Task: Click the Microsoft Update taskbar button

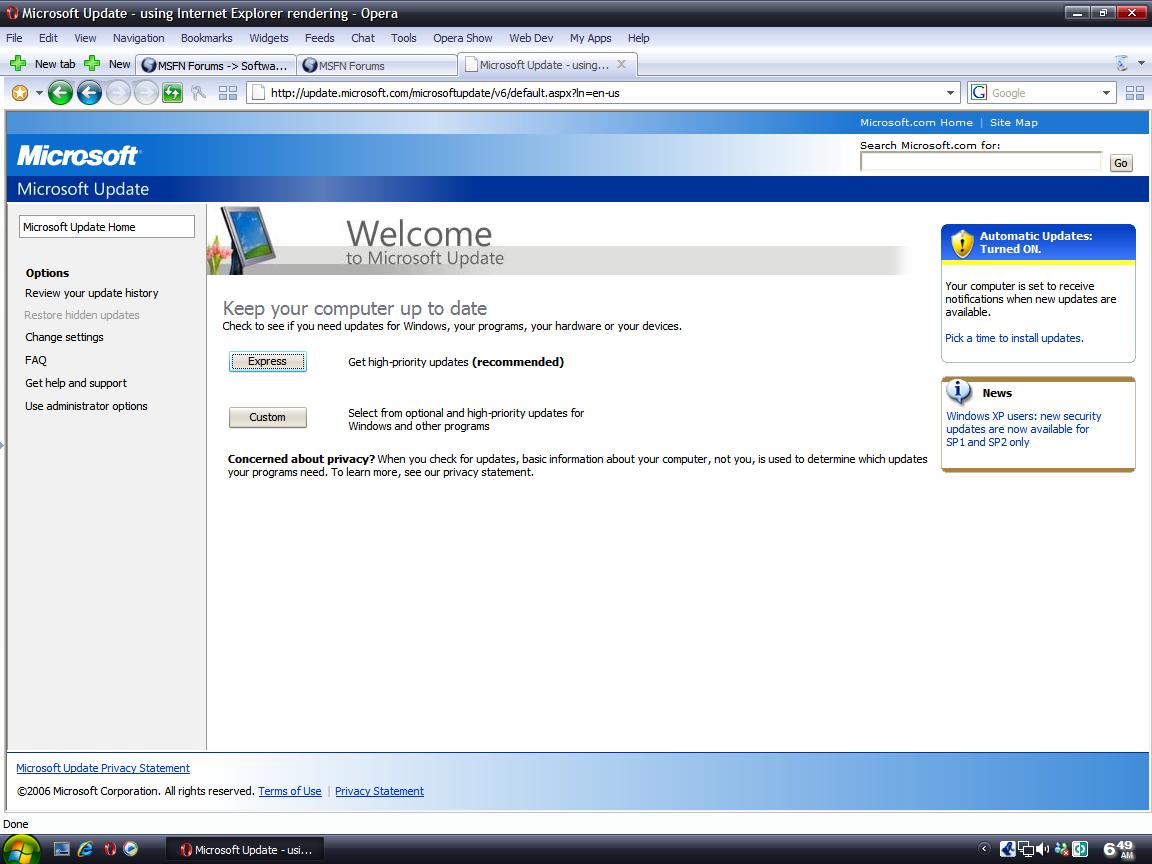Action: (x=247, y=850)
